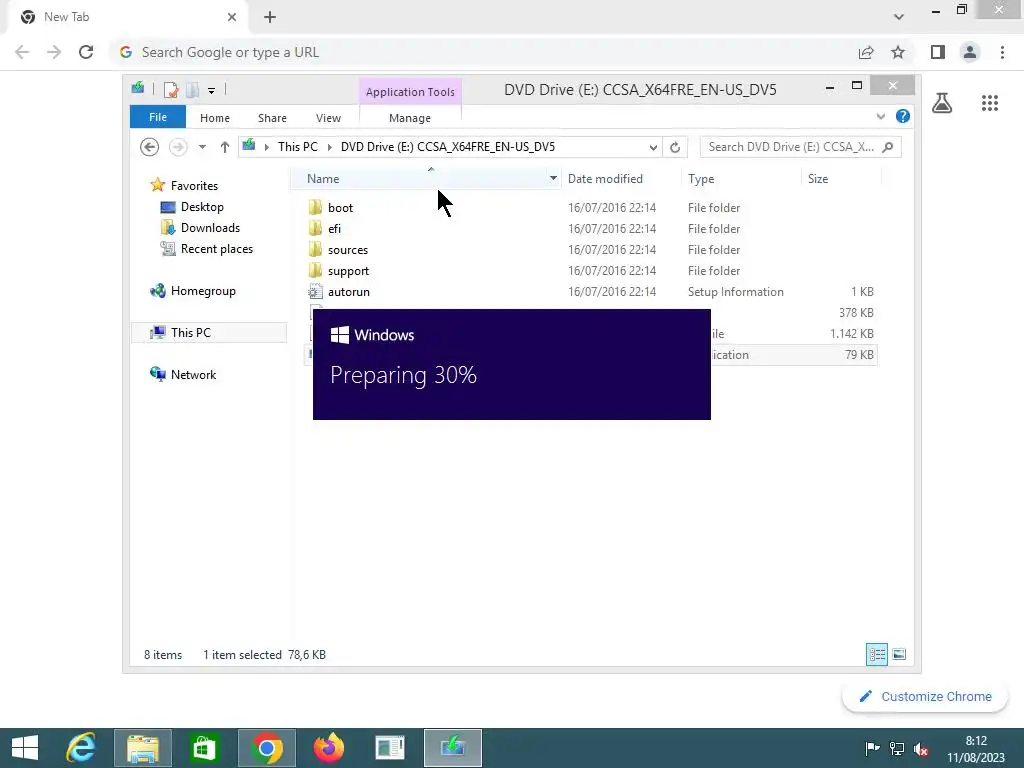
Task: Open the Google apps grid
Action: click(990, 103)
